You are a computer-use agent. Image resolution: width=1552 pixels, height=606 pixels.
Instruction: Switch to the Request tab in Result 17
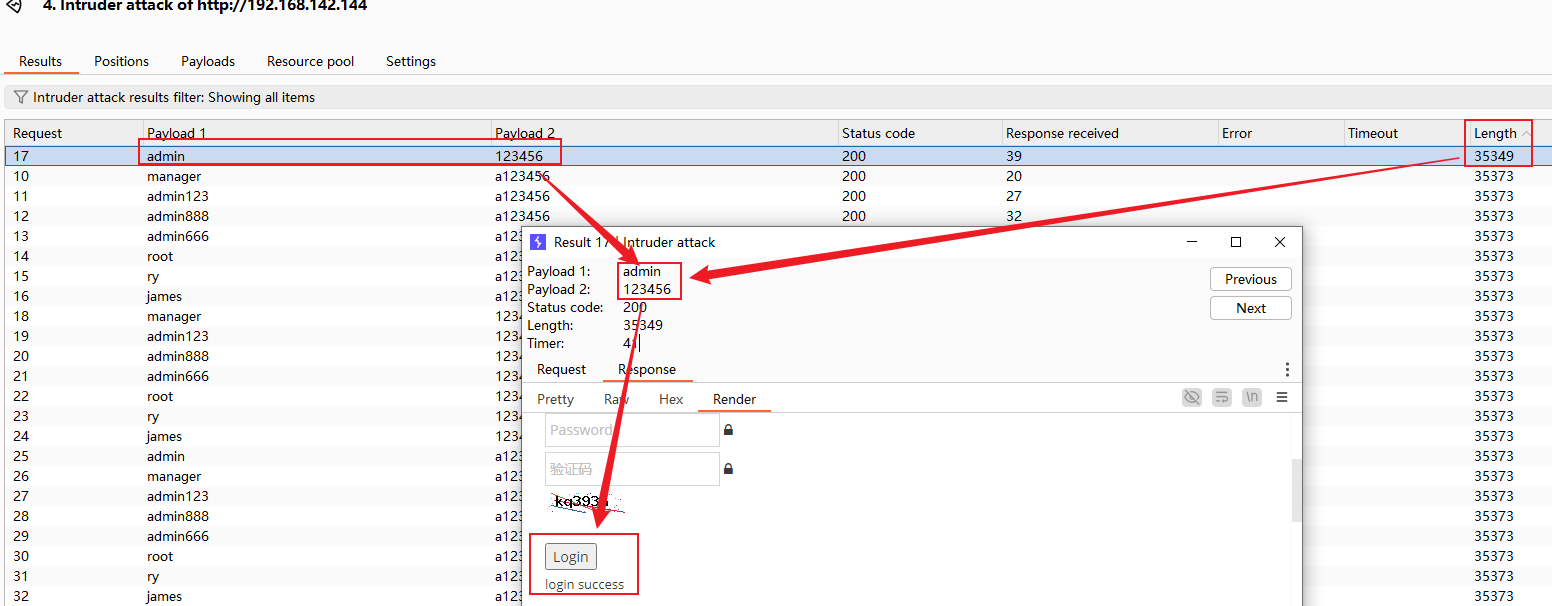point(561,369)
